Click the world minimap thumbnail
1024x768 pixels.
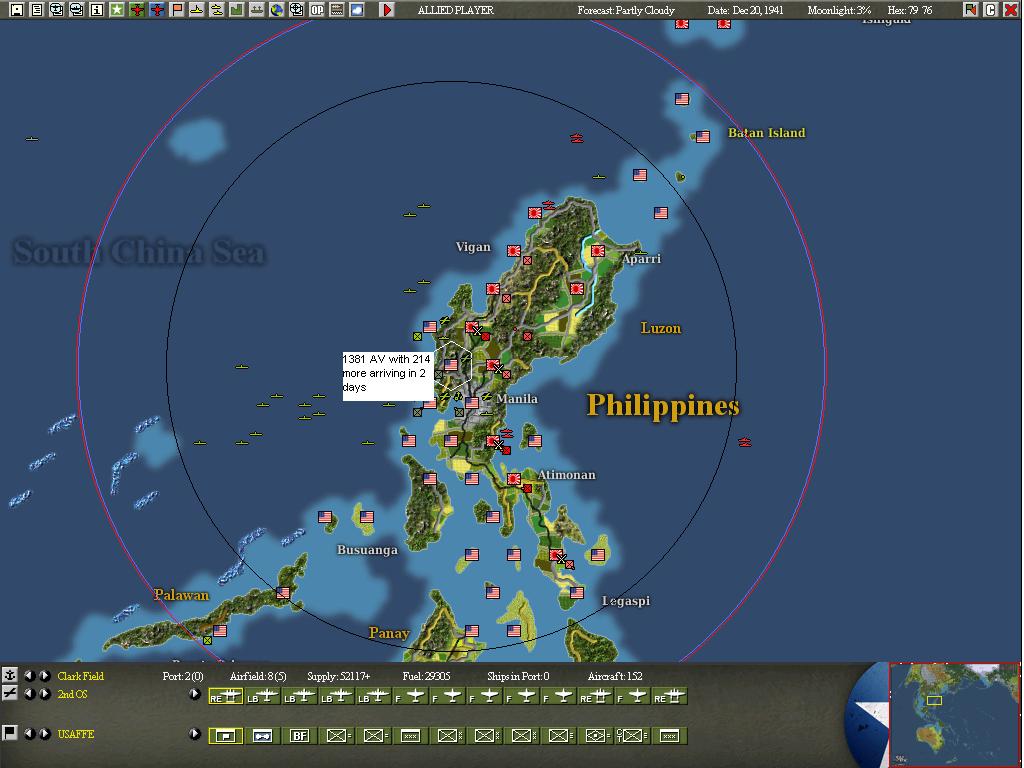pyautogui.click(x=954, y=715)
